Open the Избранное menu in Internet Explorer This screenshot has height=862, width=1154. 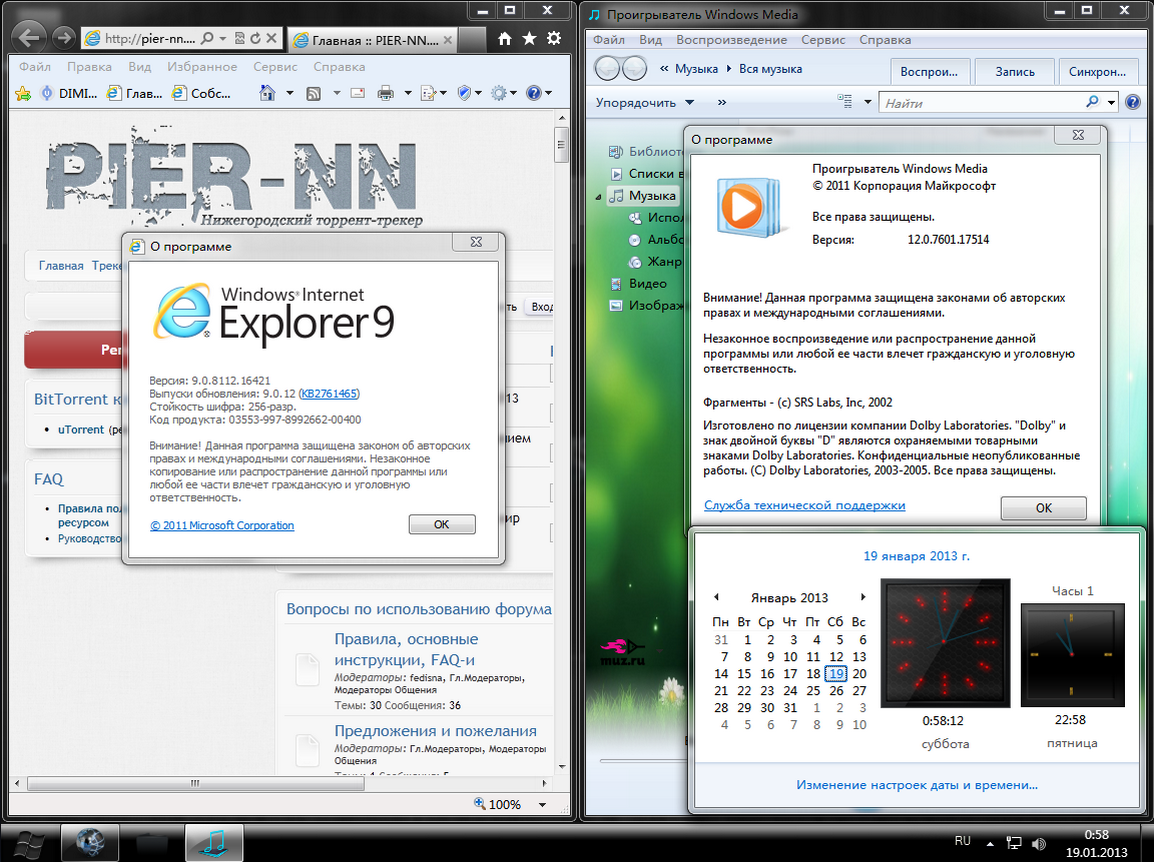[202, 66]
